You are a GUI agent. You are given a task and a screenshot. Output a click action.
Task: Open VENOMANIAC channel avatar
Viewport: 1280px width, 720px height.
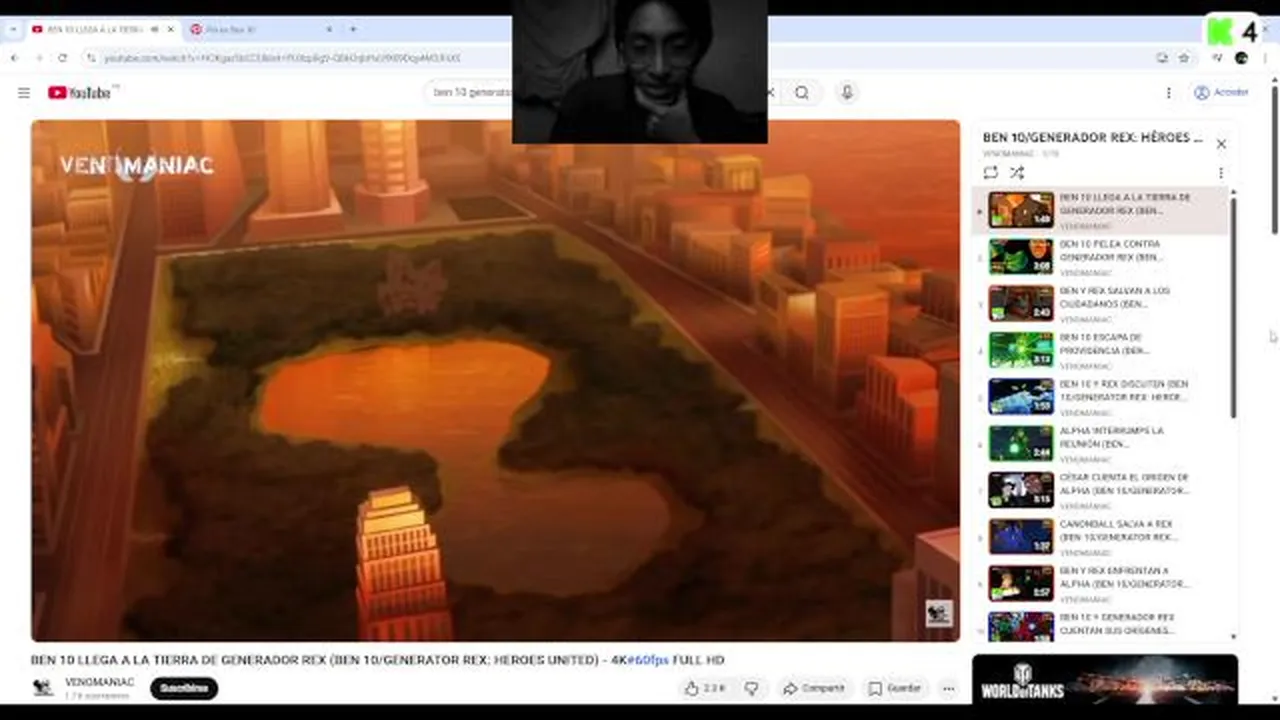click(43, 688)
